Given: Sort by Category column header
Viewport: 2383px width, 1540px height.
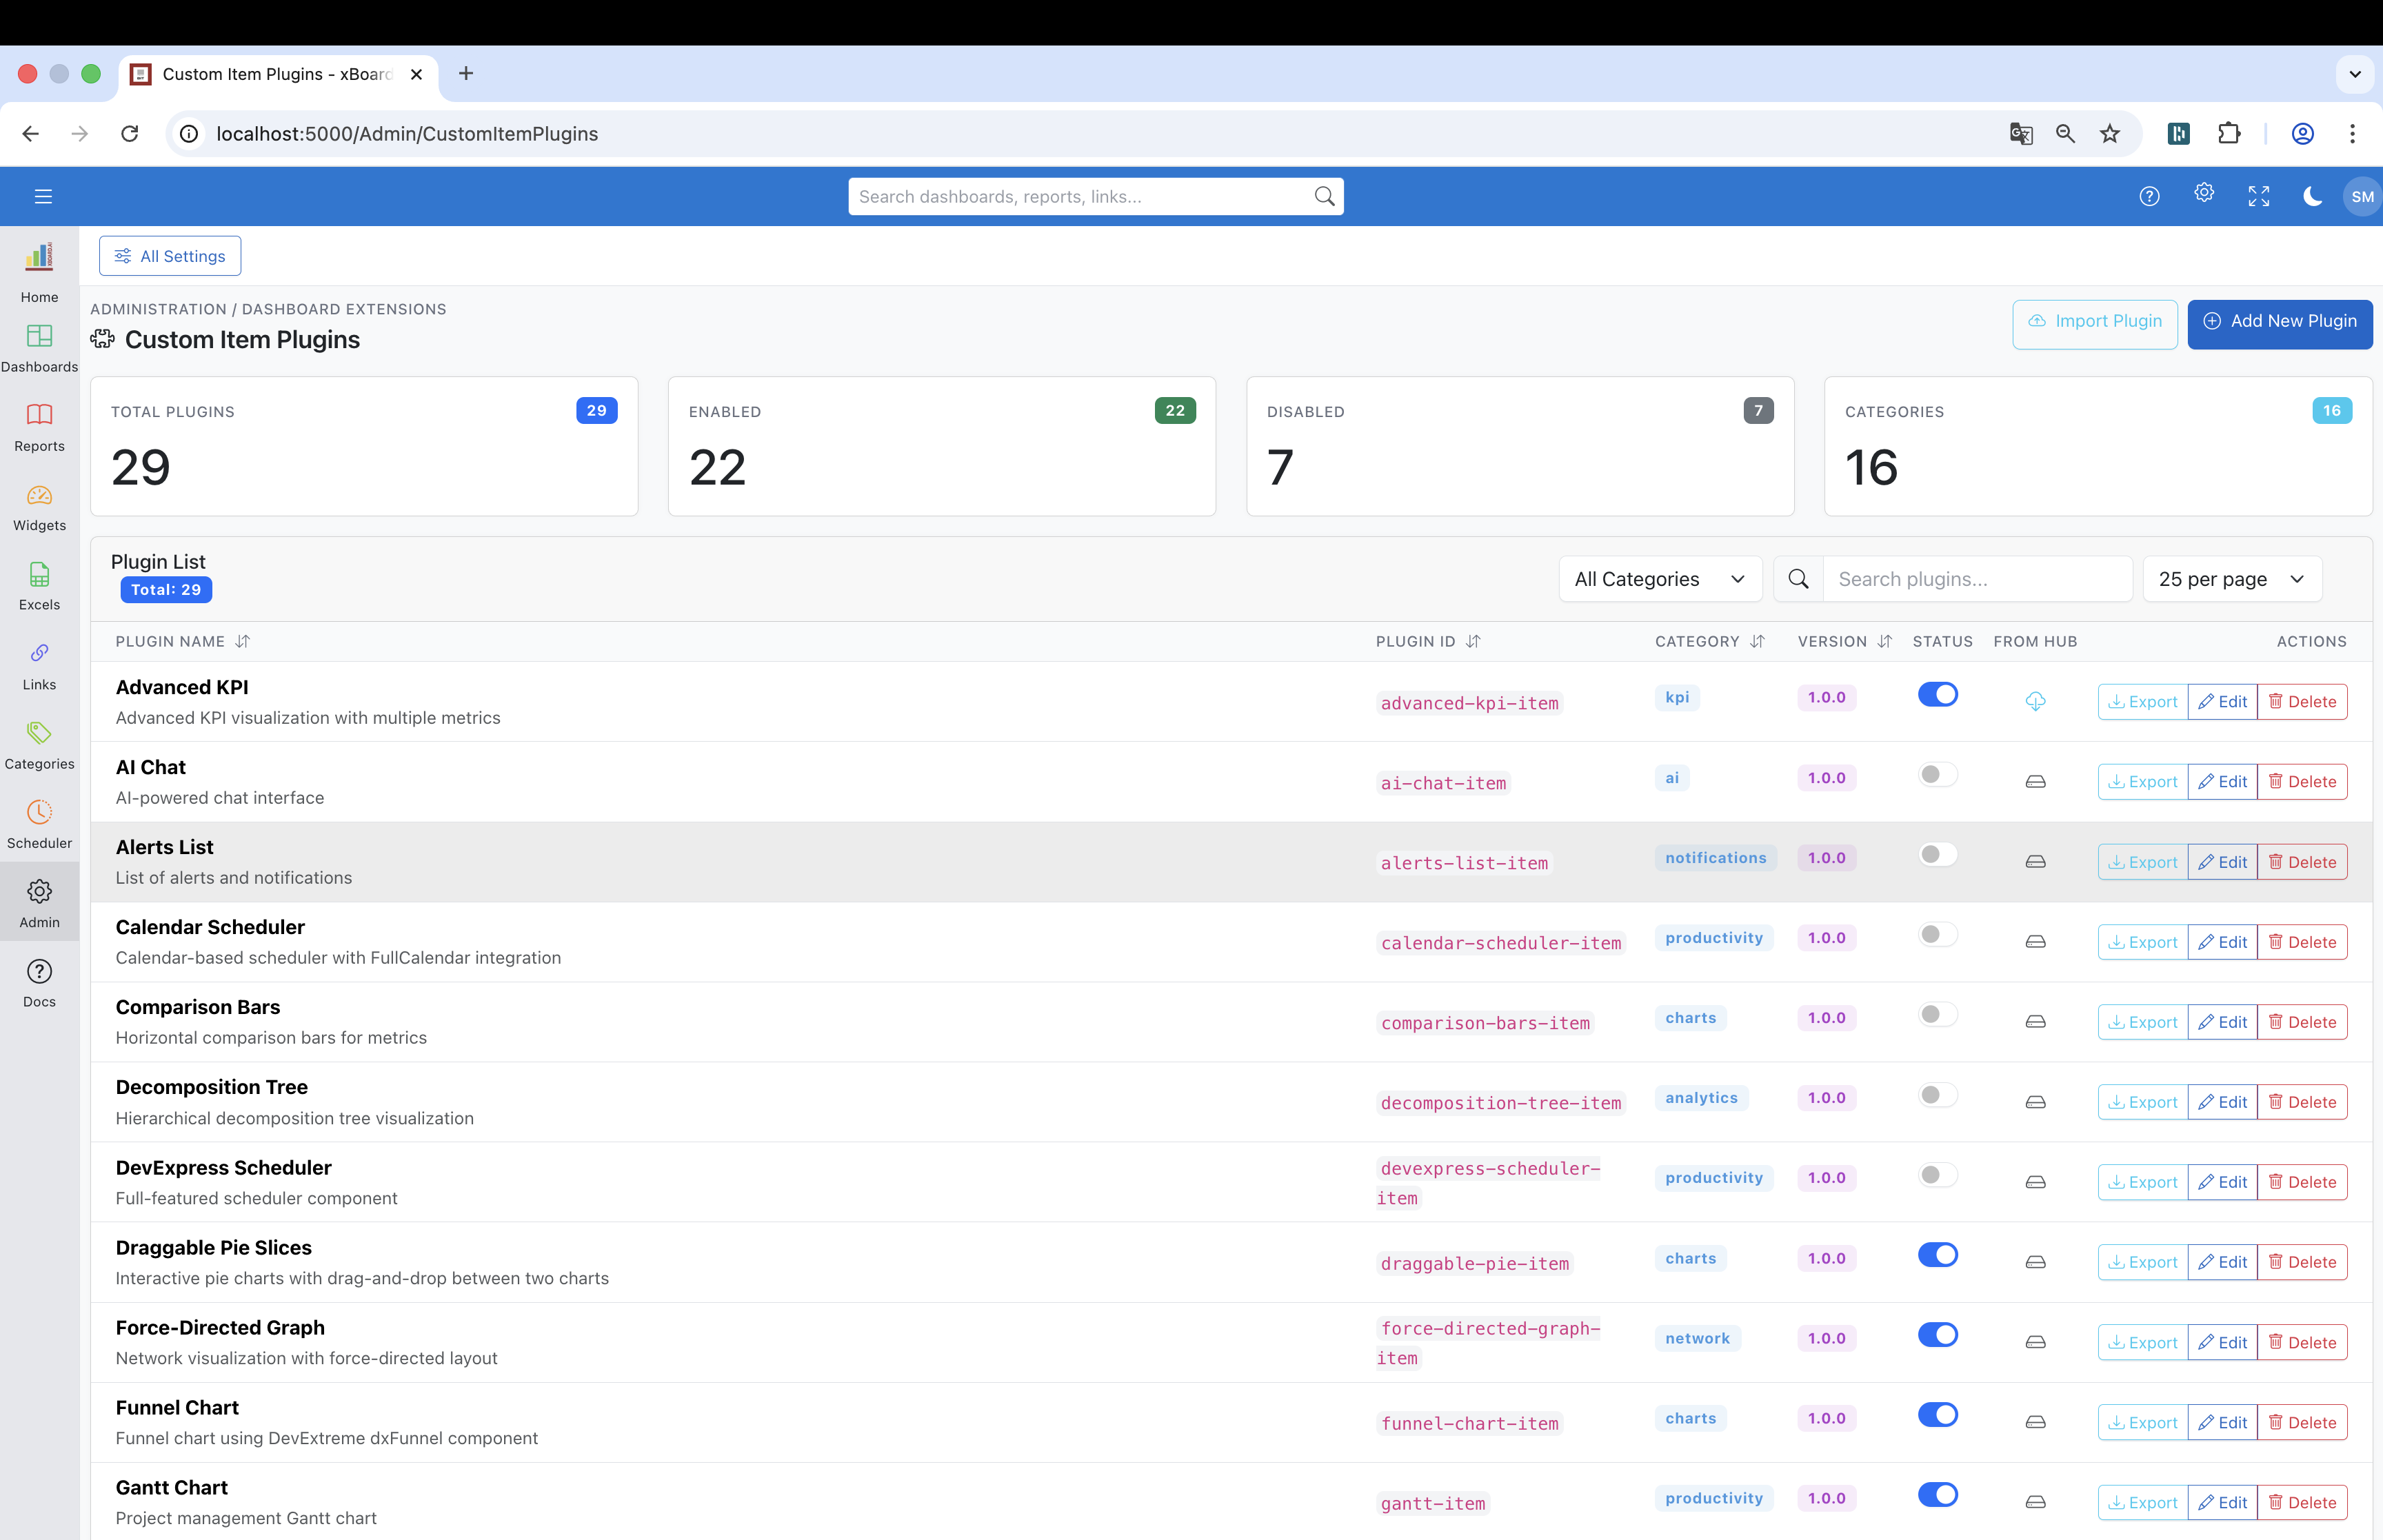Looking at the screenshot, I should [x=1709, y=641].
